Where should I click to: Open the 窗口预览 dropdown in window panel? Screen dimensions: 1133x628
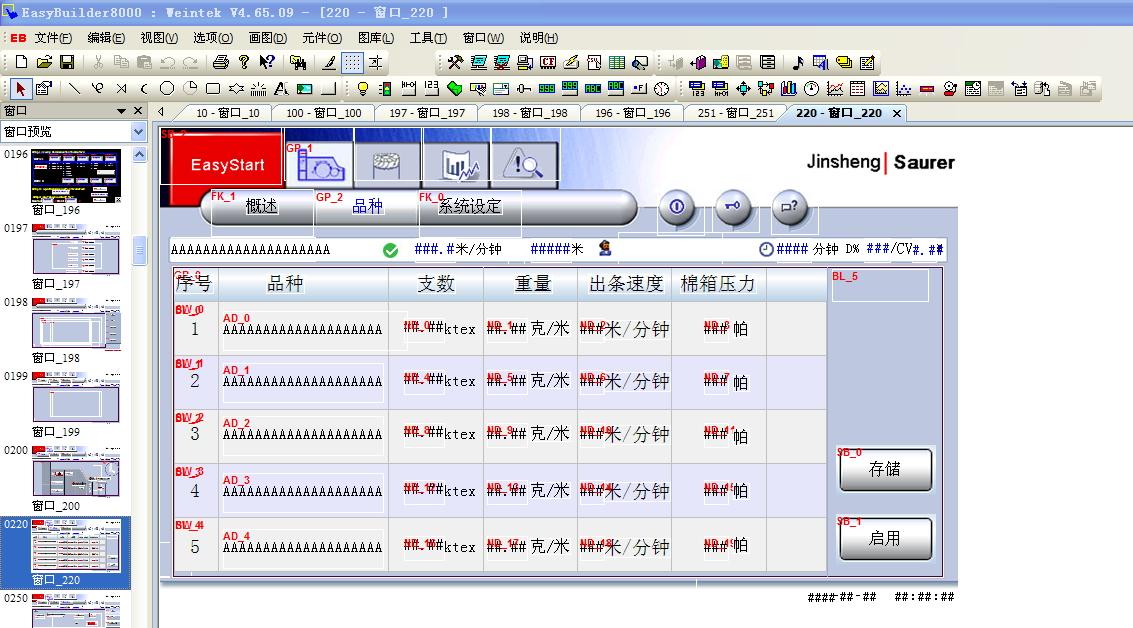coord(138,132)
